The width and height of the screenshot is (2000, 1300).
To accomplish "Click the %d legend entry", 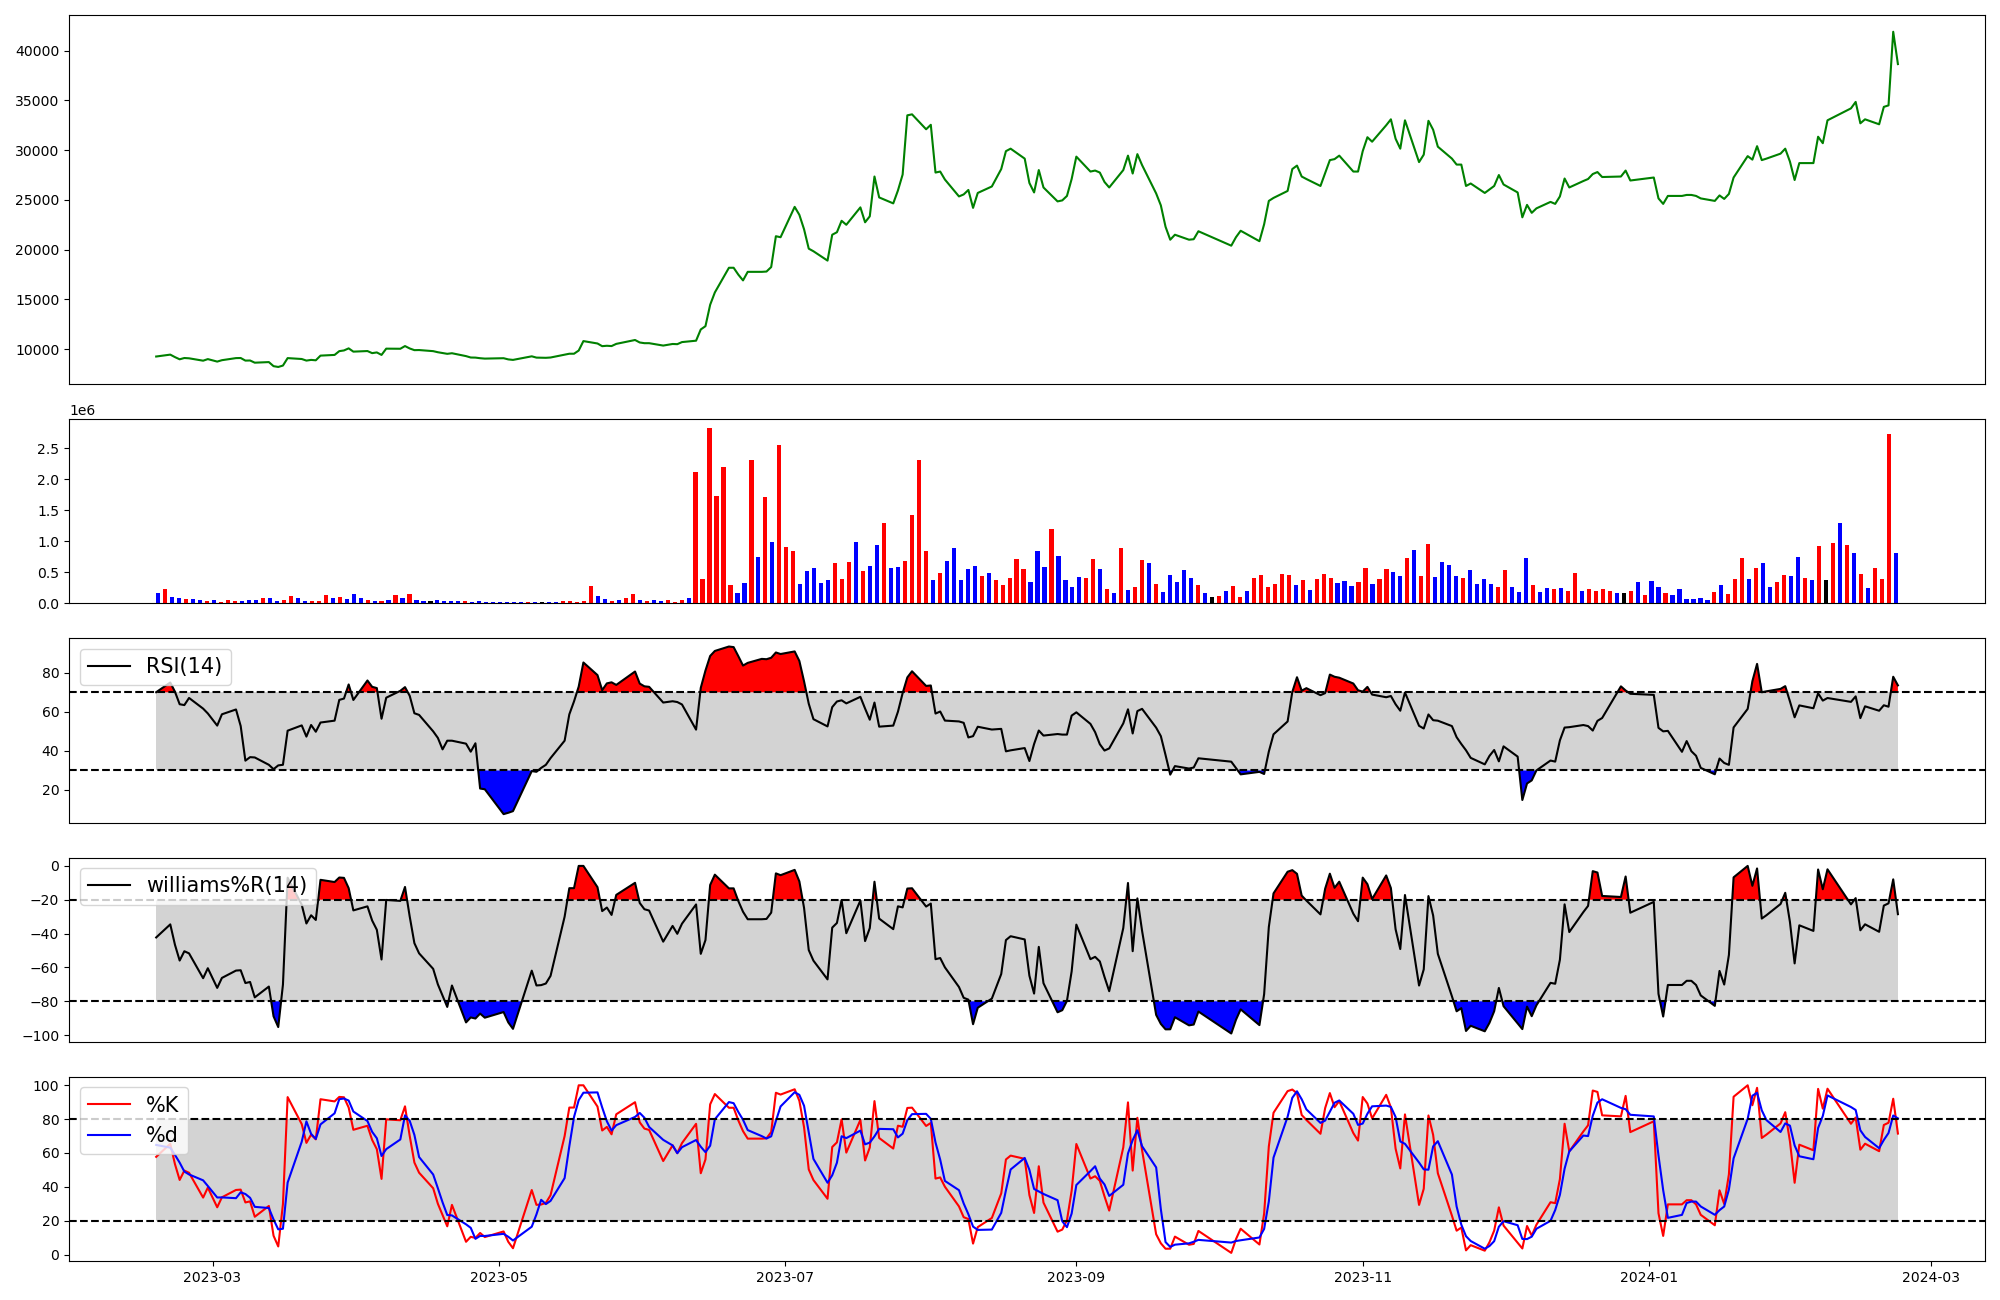I will [162, 1135].
